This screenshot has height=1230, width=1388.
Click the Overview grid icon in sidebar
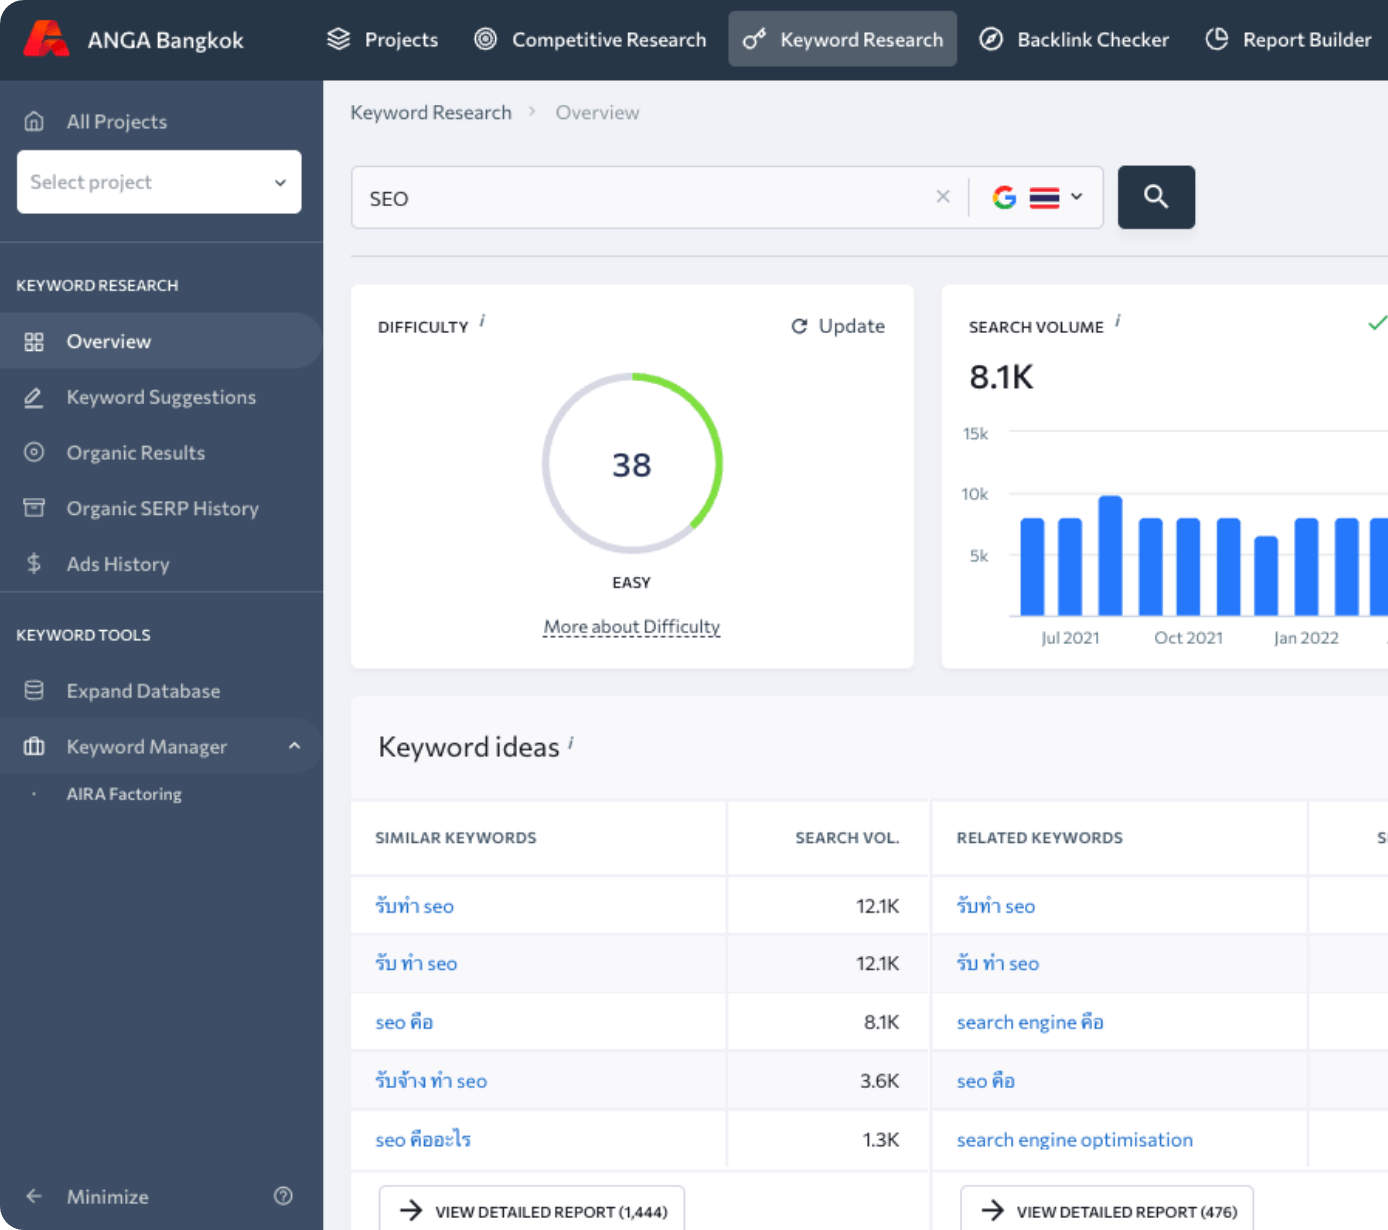(x=34, y=341)
